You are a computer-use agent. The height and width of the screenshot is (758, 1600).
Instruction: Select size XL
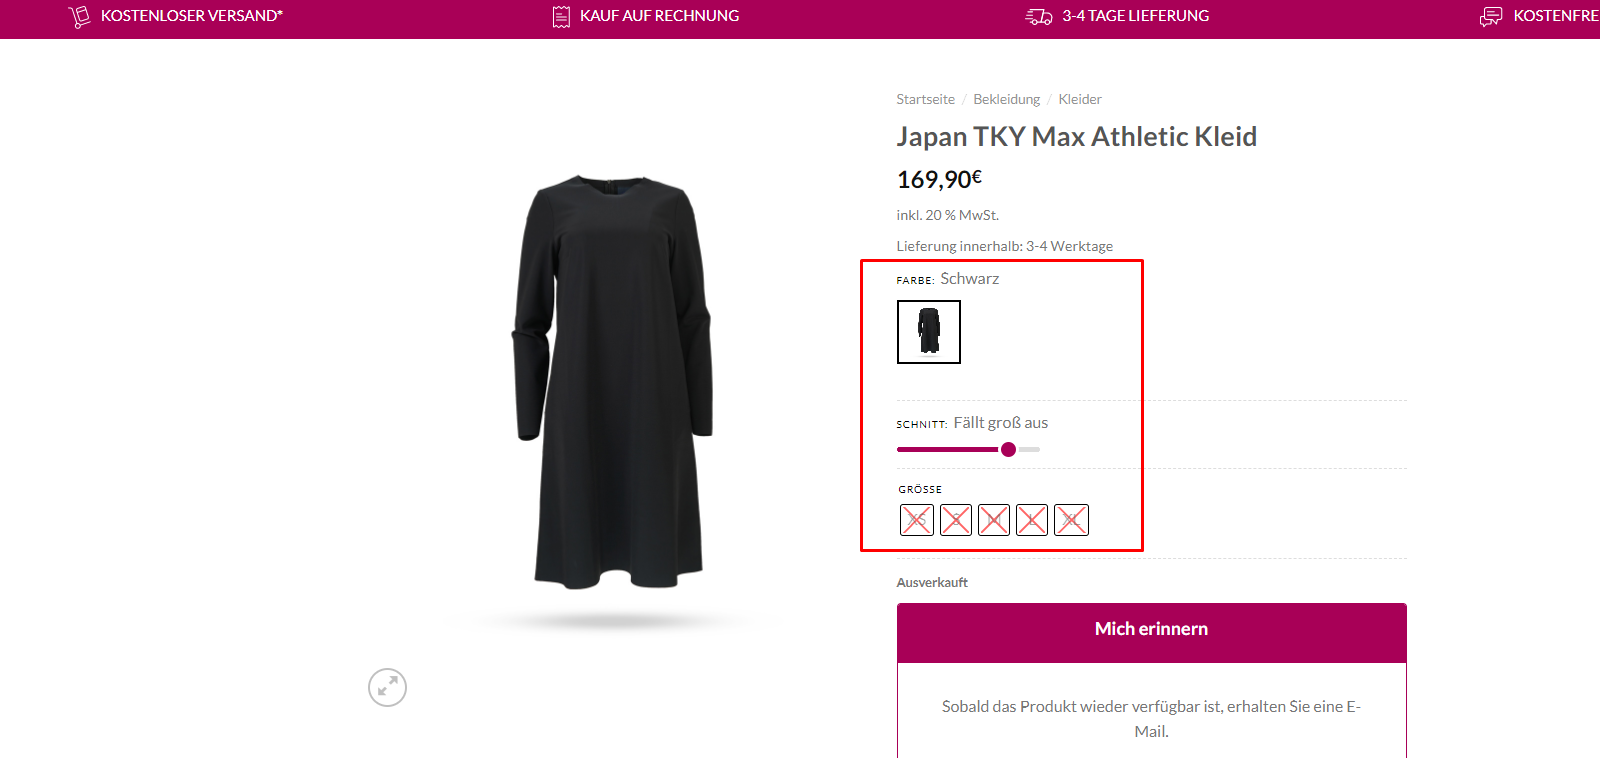click(x=1071, y=520)
